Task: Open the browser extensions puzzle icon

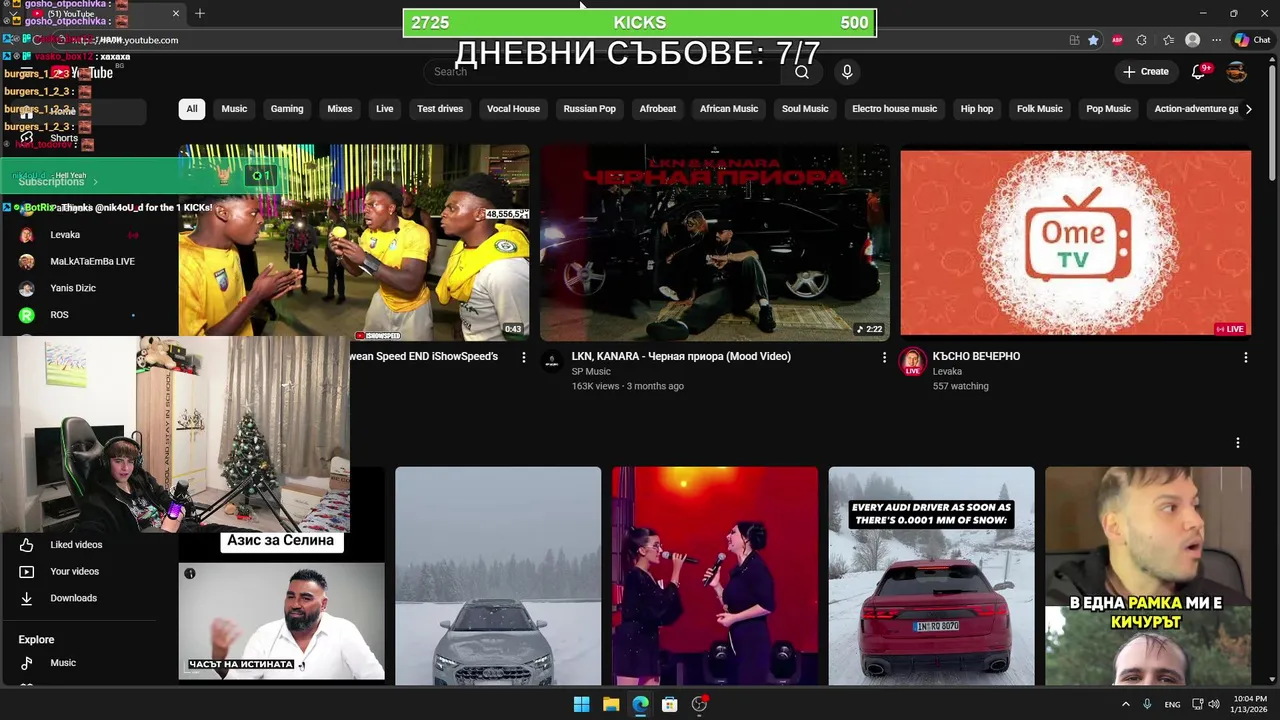Action: [x=1142, y=40]
